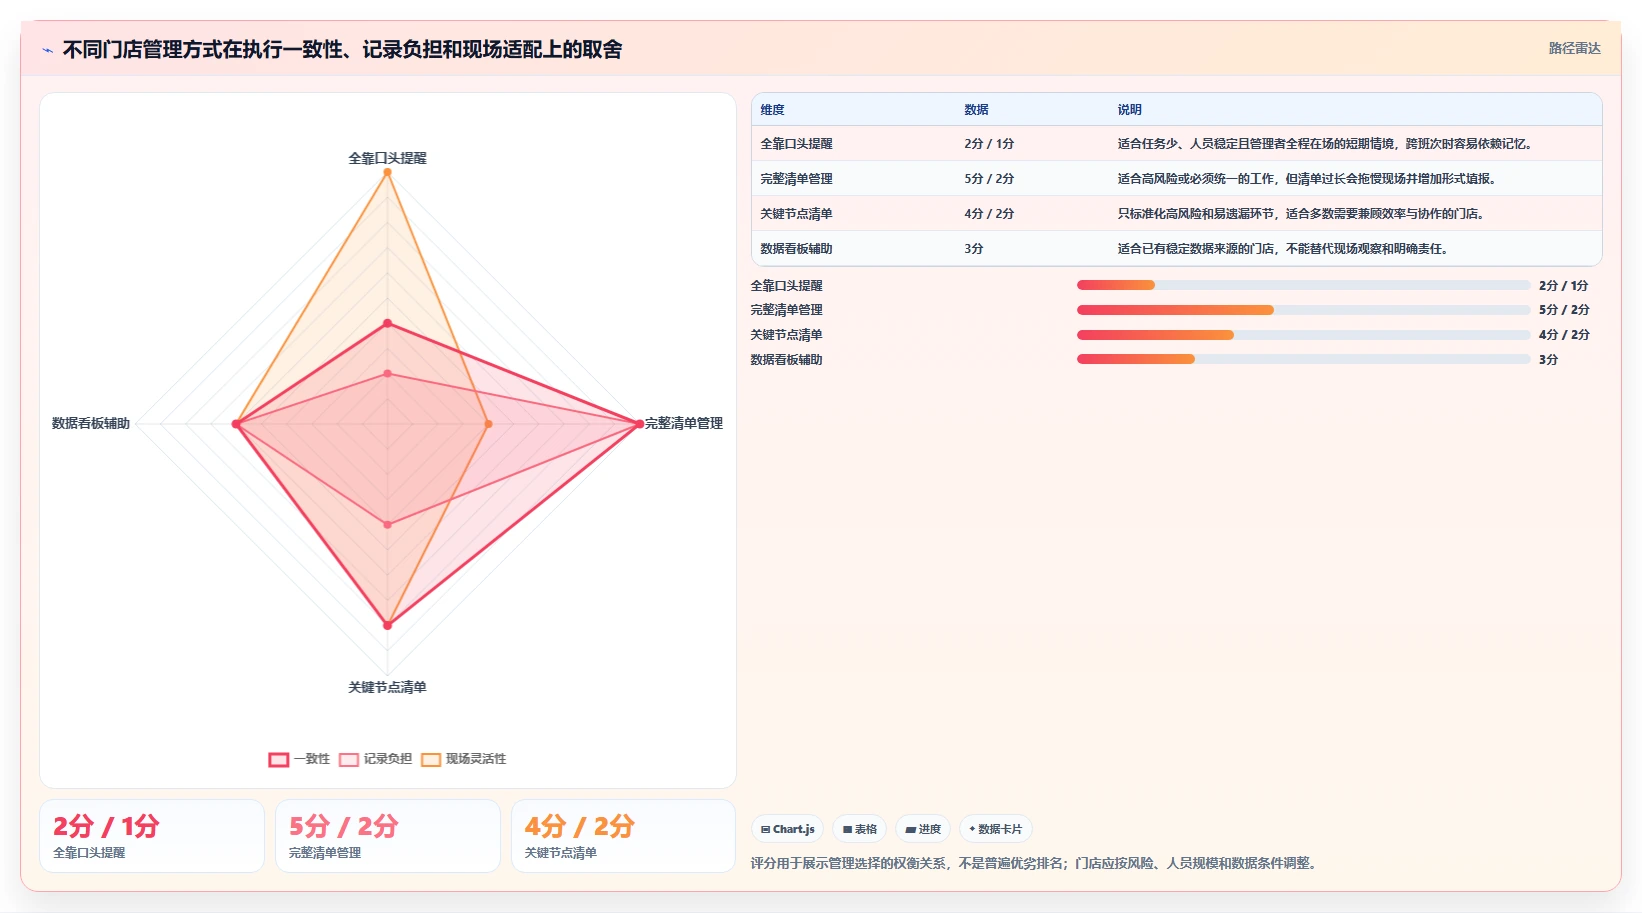The image size is (1642, 913).
Task: Click the 路径雷达 label in the header
Action: pos(1575,48)
